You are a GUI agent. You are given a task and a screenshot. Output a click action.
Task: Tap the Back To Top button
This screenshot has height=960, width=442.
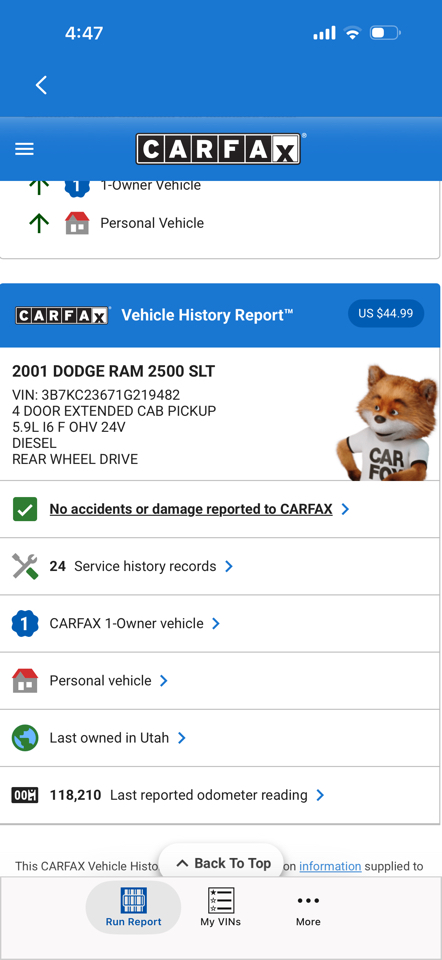tap(223, 863)
